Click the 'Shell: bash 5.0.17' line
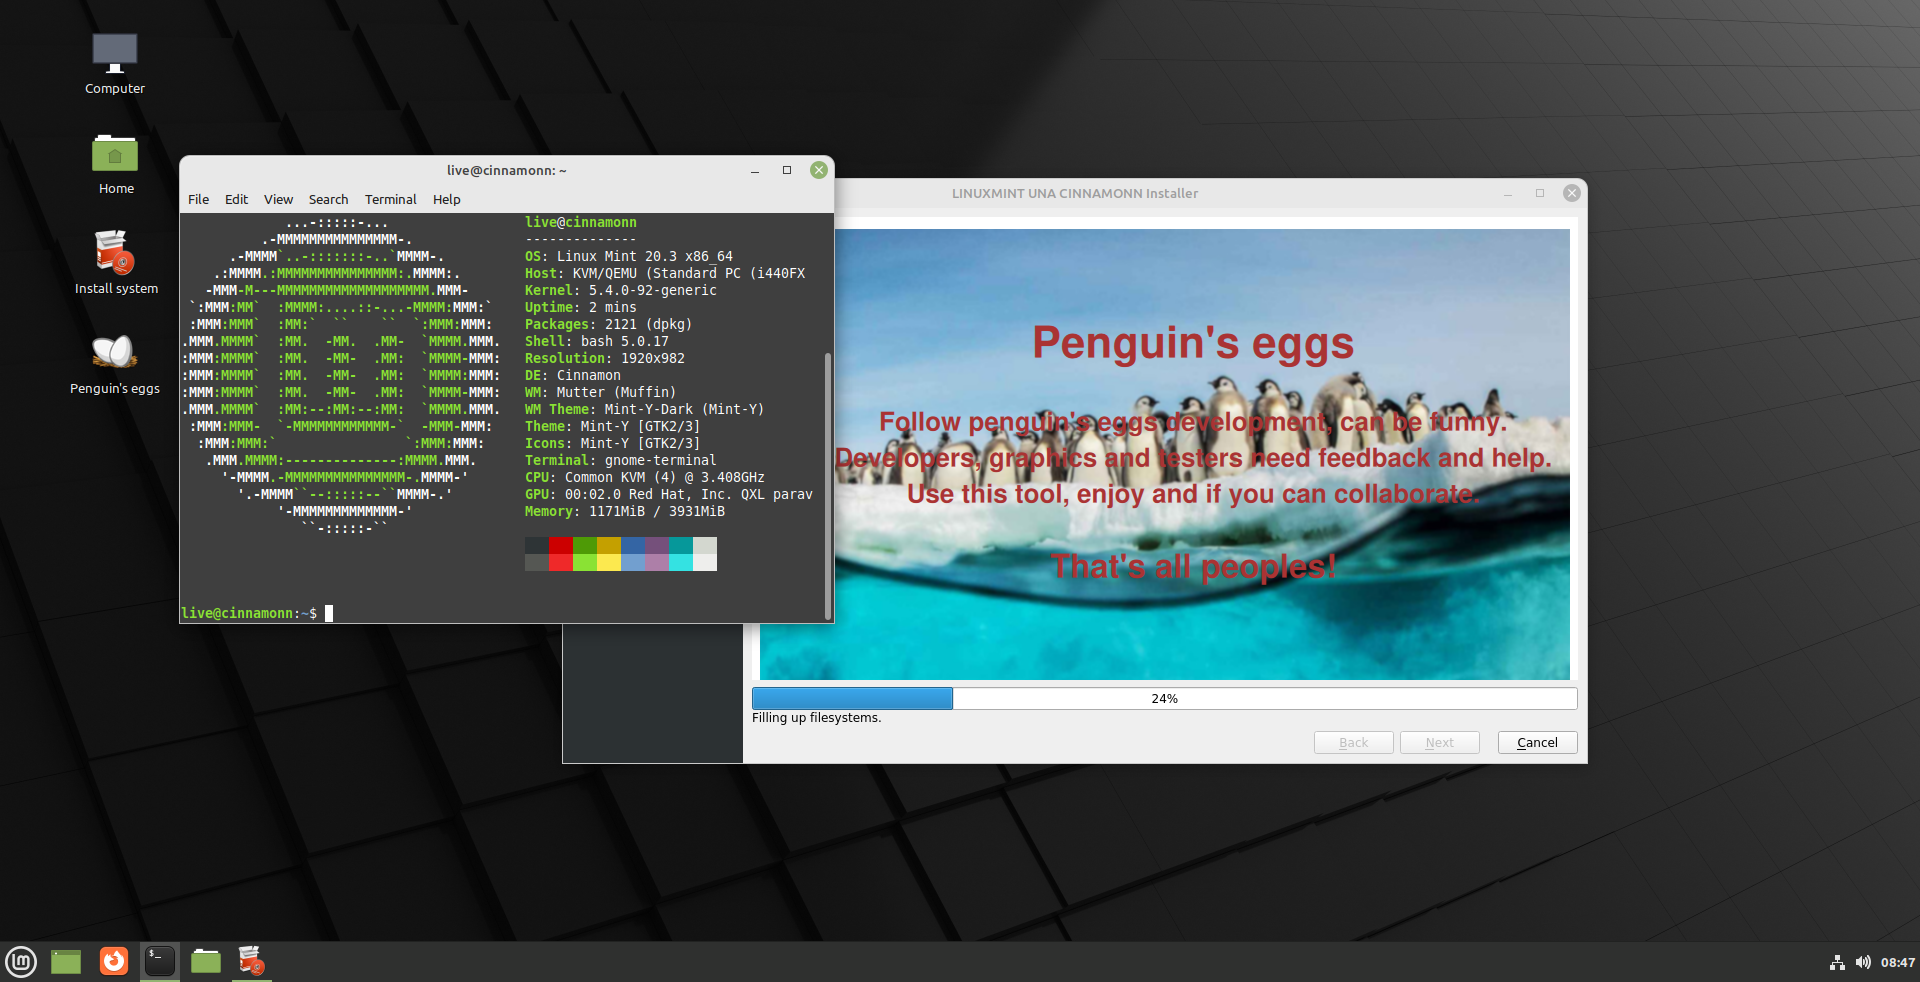This screenshot has width=1920, height=982. coord(597,341)
